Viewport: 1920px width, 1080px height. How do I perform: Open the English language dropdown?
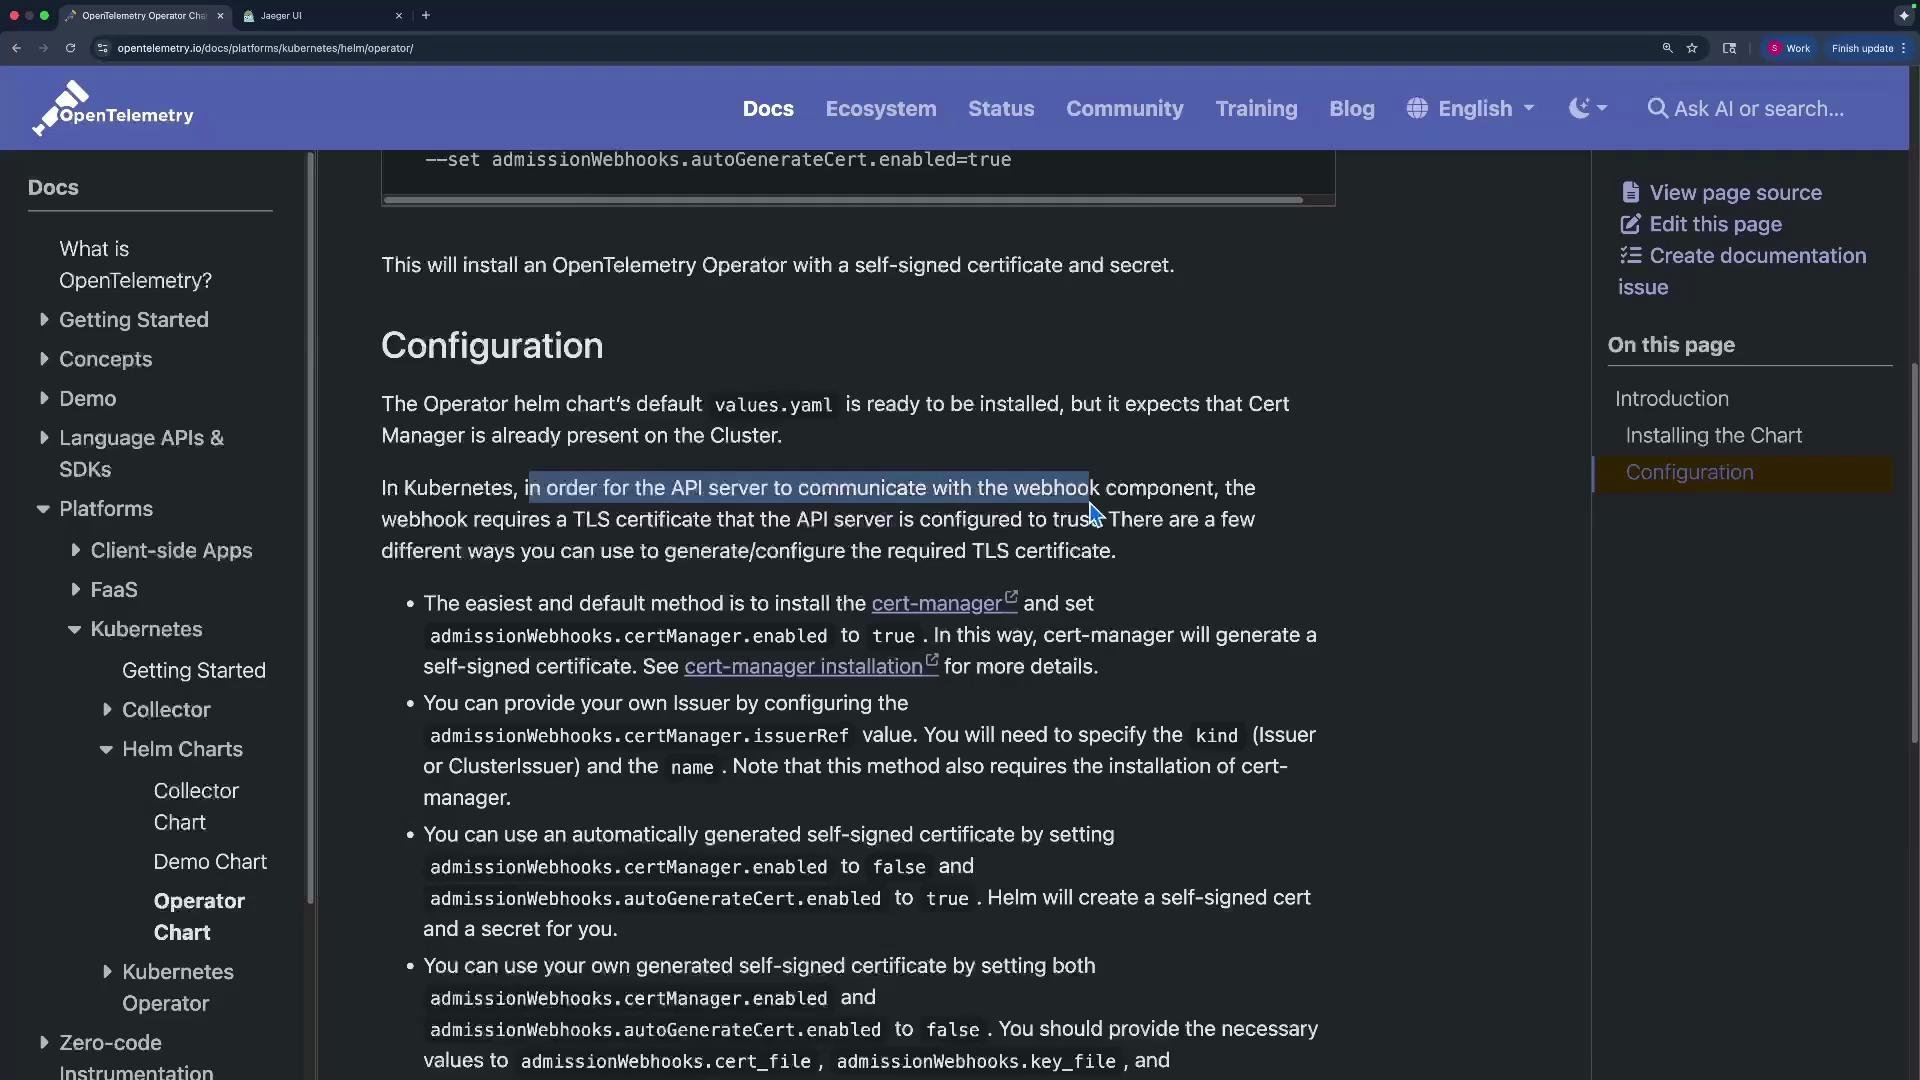pyautogui.click(x=1470, y=108)
